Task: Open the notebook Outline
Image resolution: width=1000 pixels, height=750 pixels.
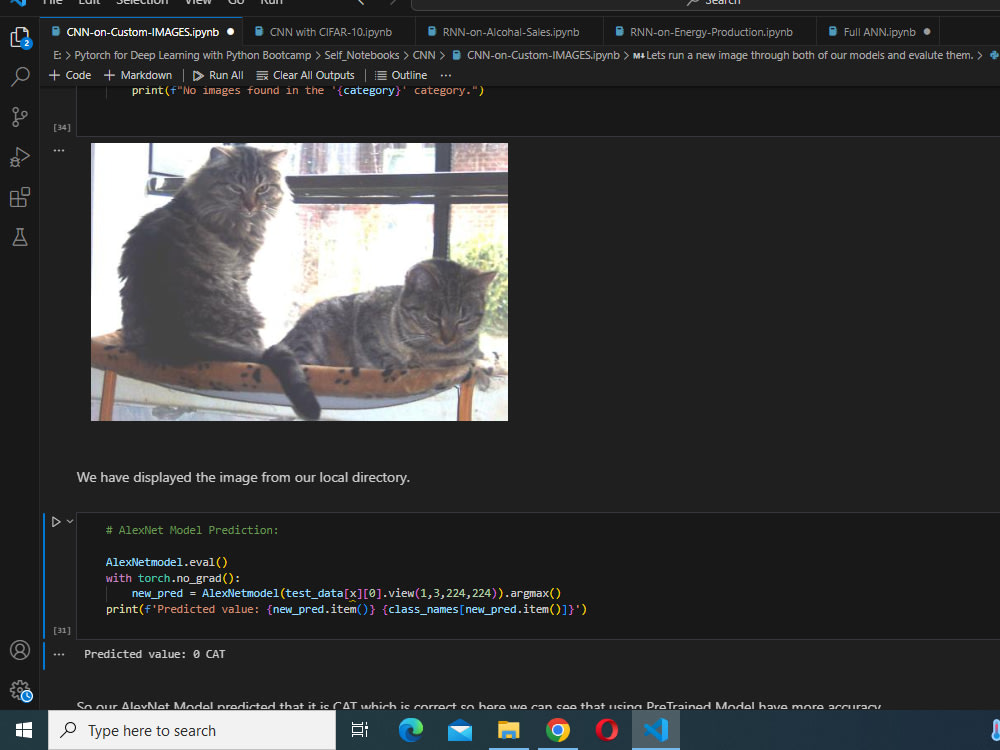Action: point(401,75)
